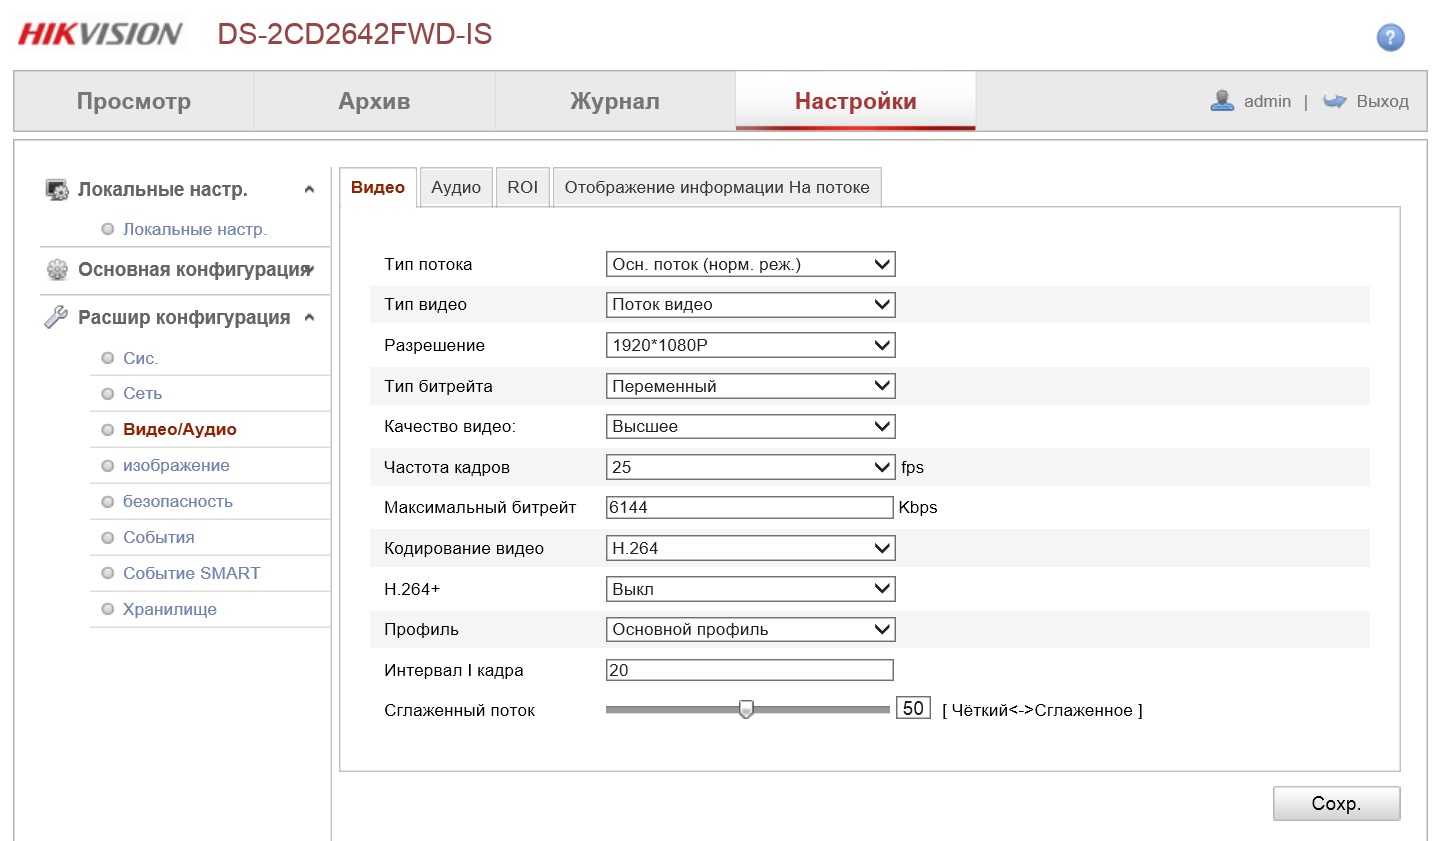1449x841 pixels.
Task: Expand the Кодирование видео codec dropdown
Action: coord(750,548)
